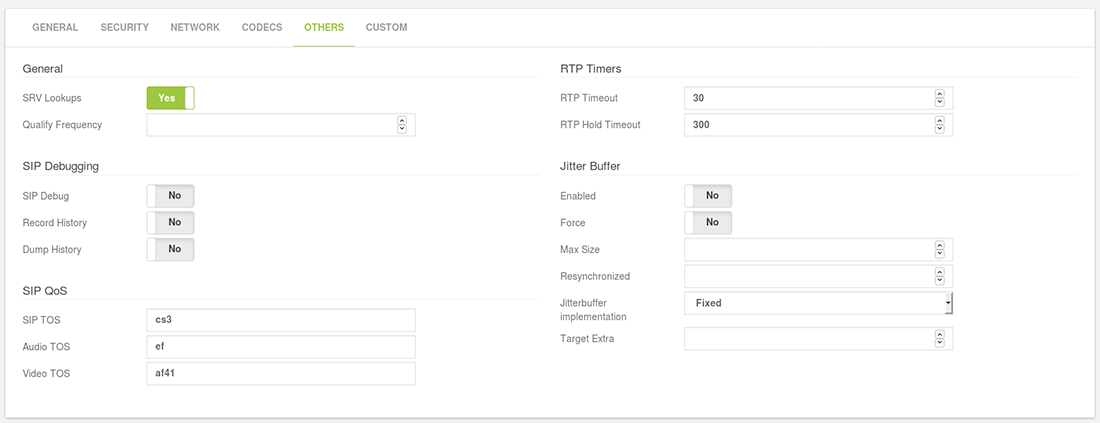Switch to the General tab
1100x423 pixels.
tap(55, 27)
